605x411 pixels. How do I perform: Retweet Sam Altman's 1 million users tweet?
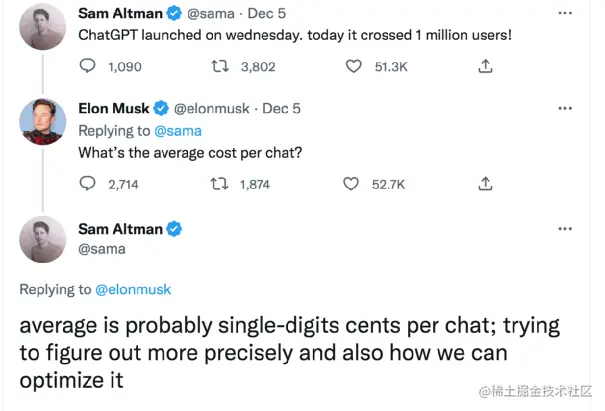(220, 66)
